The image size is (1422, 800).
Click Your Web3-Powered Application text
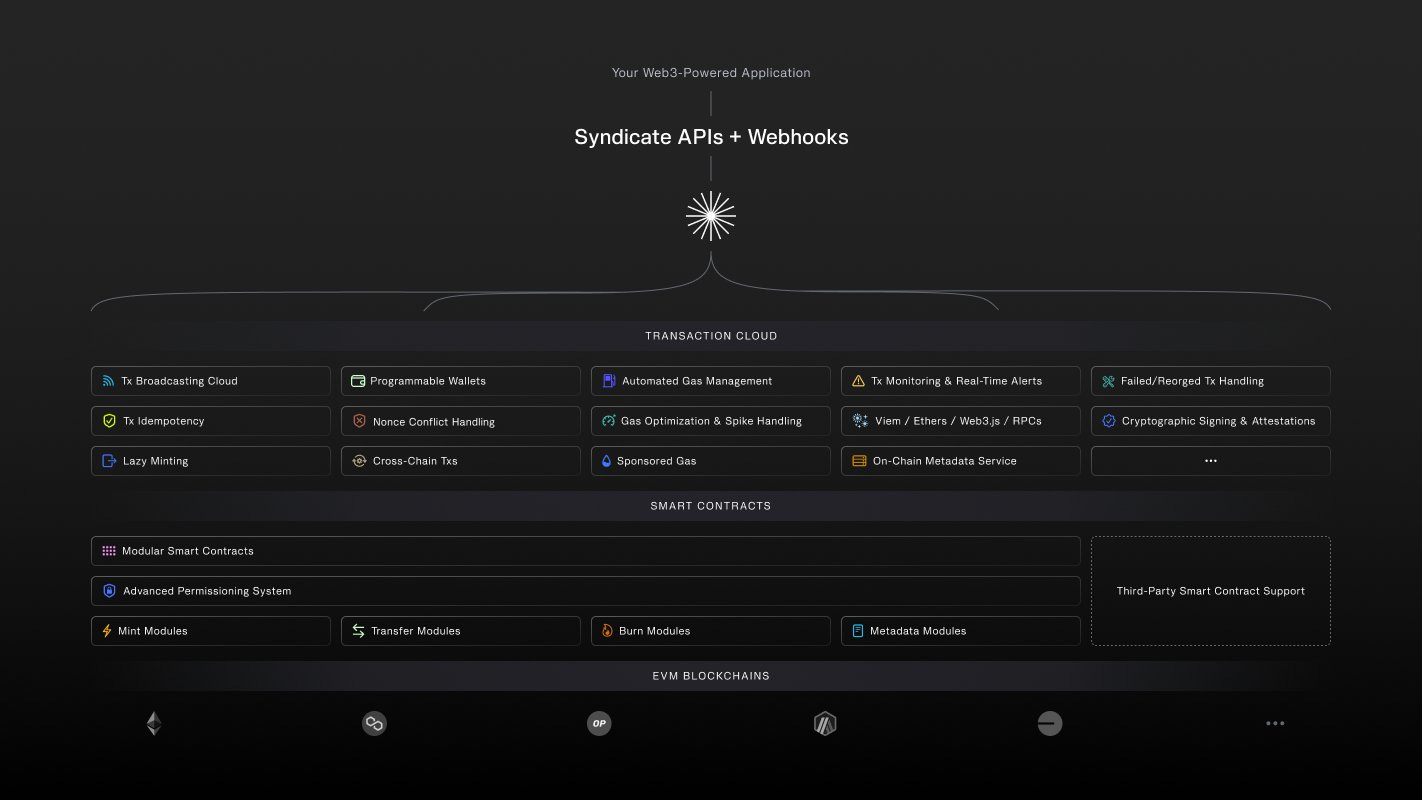coord(711,73)
